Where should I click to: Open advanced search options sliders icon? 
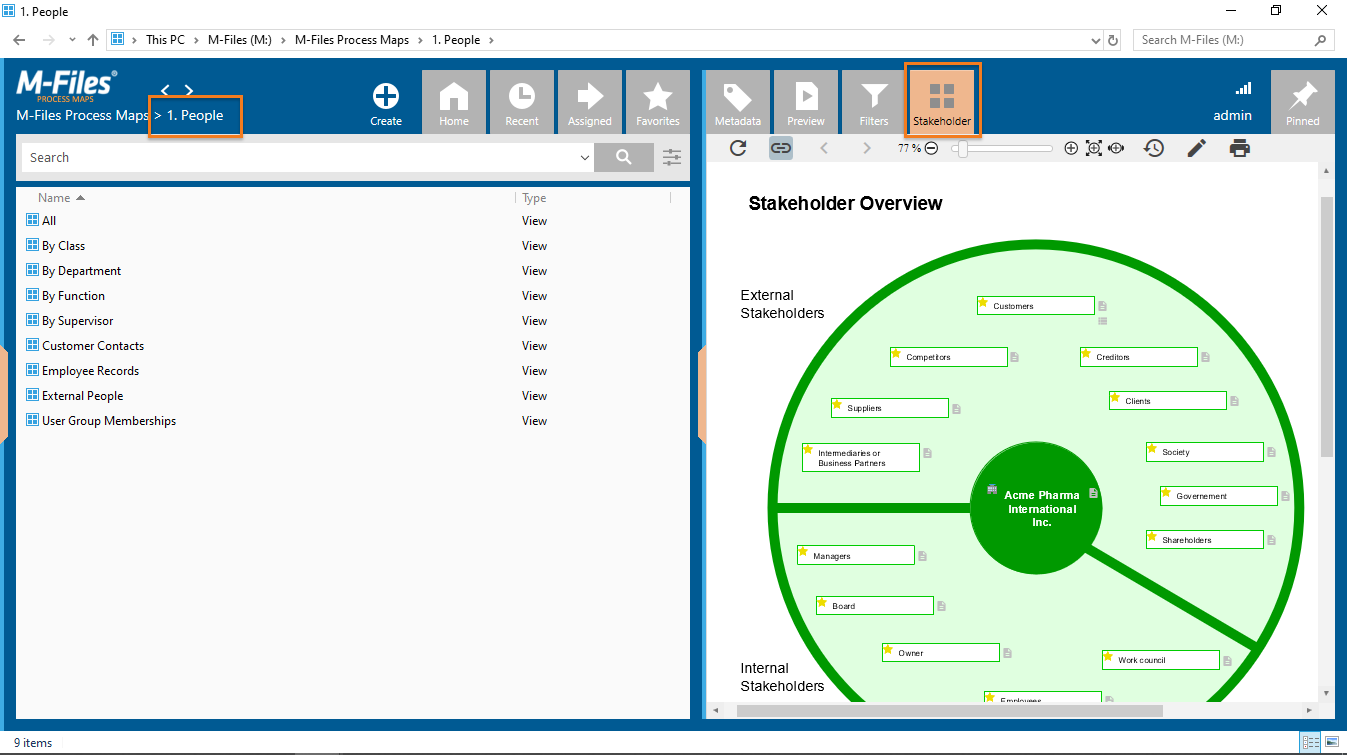672,157
